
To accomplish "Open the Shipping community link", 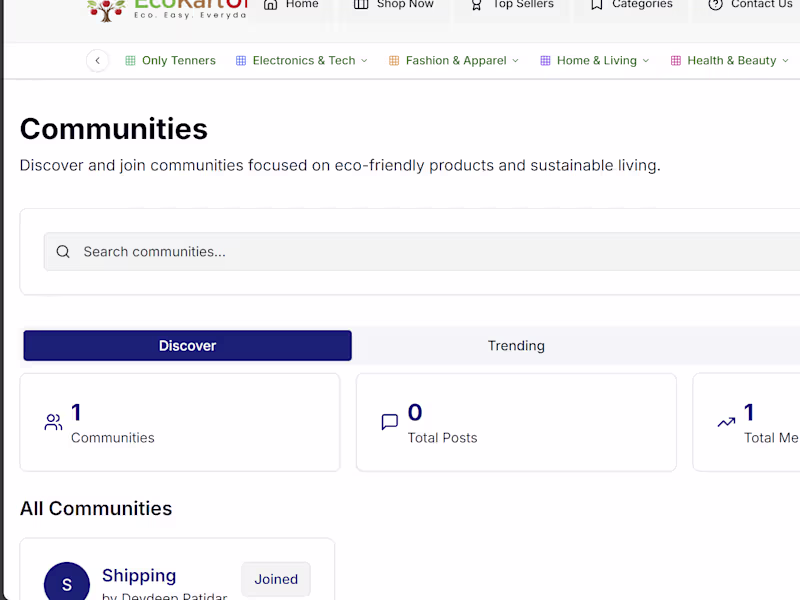I will (139, 576).
